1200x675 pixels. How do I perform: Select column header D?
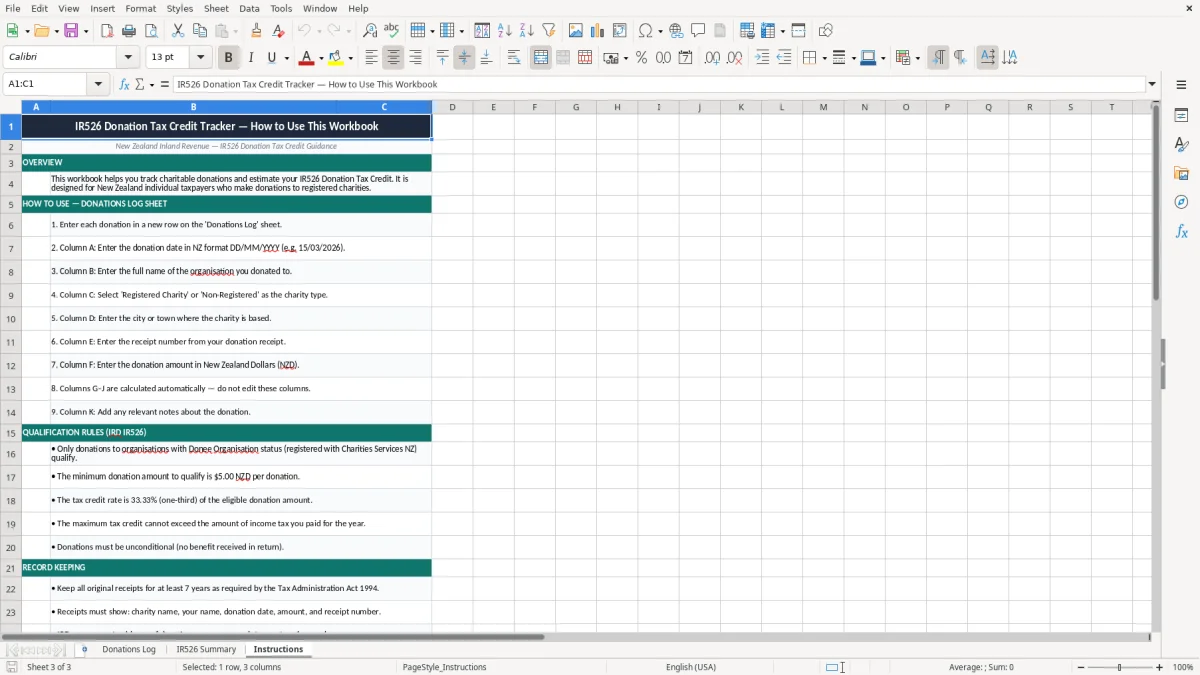pos(452,107)
